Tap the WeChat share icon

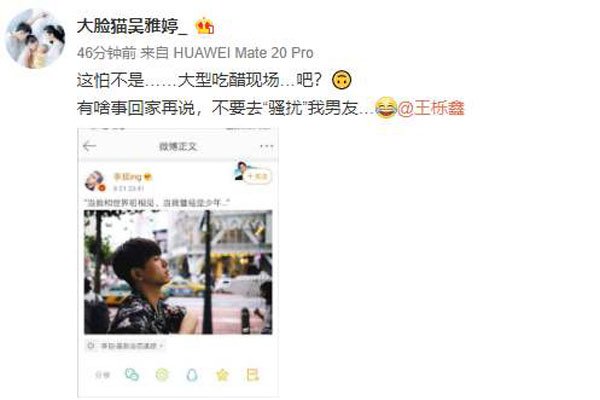tap(132, 375)
